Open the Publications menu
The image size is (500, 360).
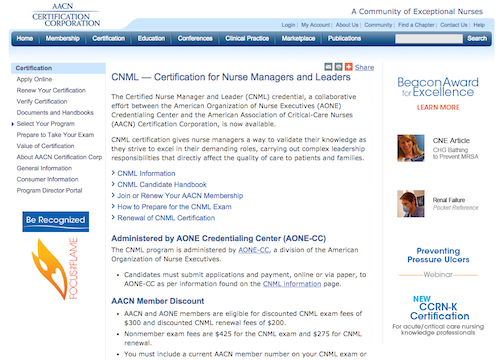pos(344,38)
